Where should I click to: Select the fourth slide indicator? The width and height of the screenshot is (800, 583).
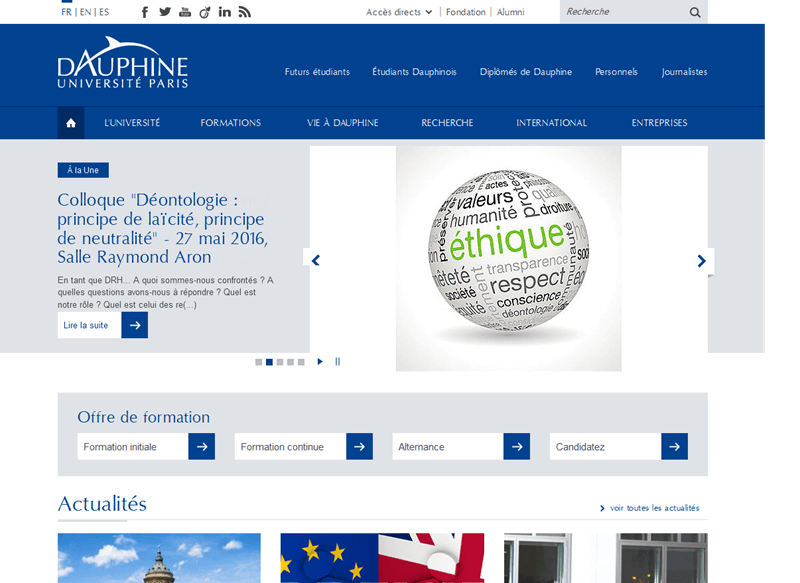(290, 362)
